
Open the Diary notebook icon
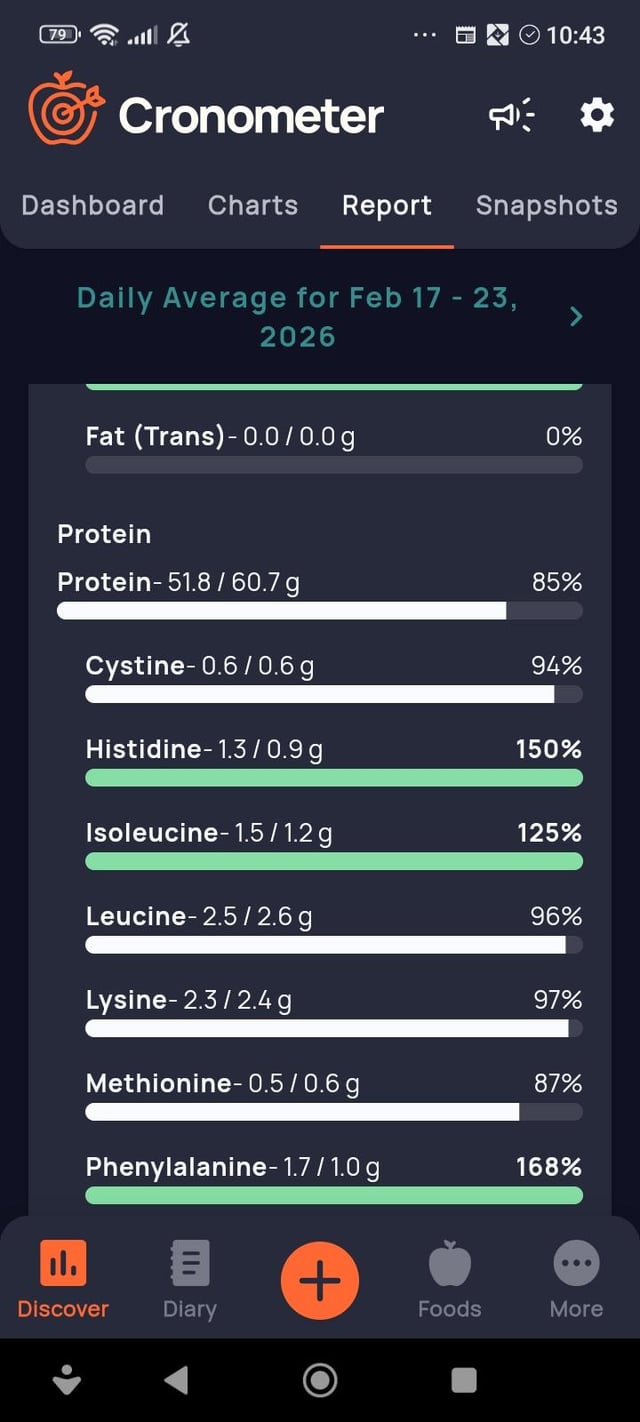point(189,1262)
